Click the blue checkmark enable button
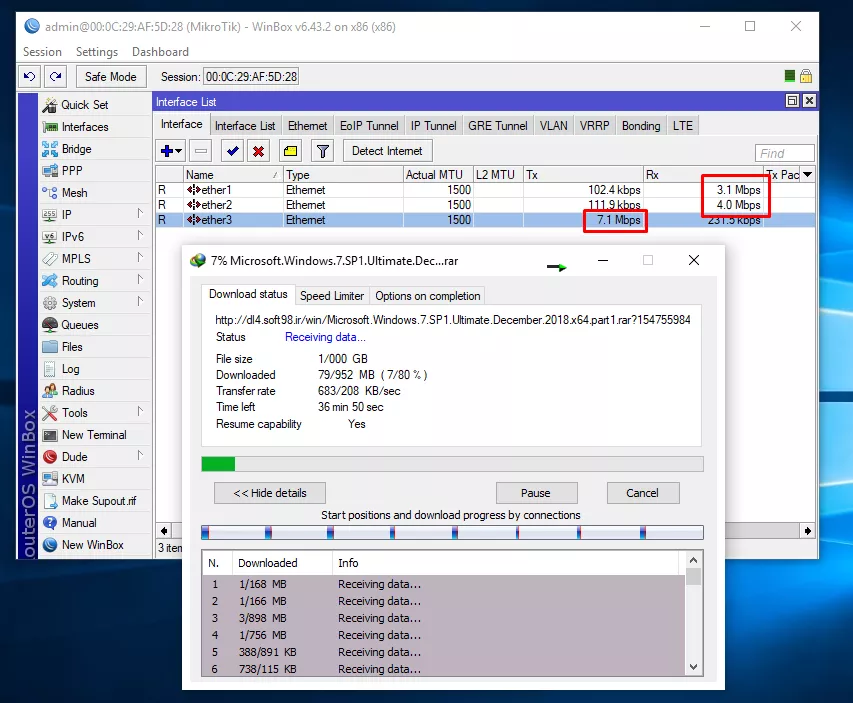Viewport: 853px width, 703px height. (x=232, y=151)
